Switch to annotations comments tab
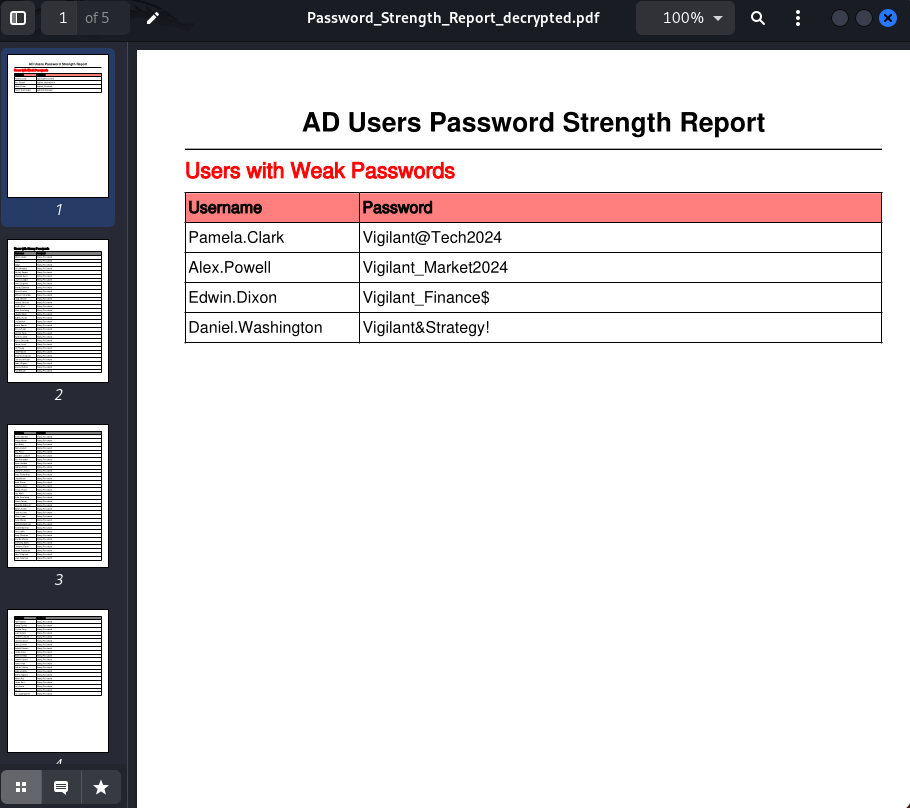Image resolution: width=910 pixels, height=808 pixels. (x=61, y=787)
